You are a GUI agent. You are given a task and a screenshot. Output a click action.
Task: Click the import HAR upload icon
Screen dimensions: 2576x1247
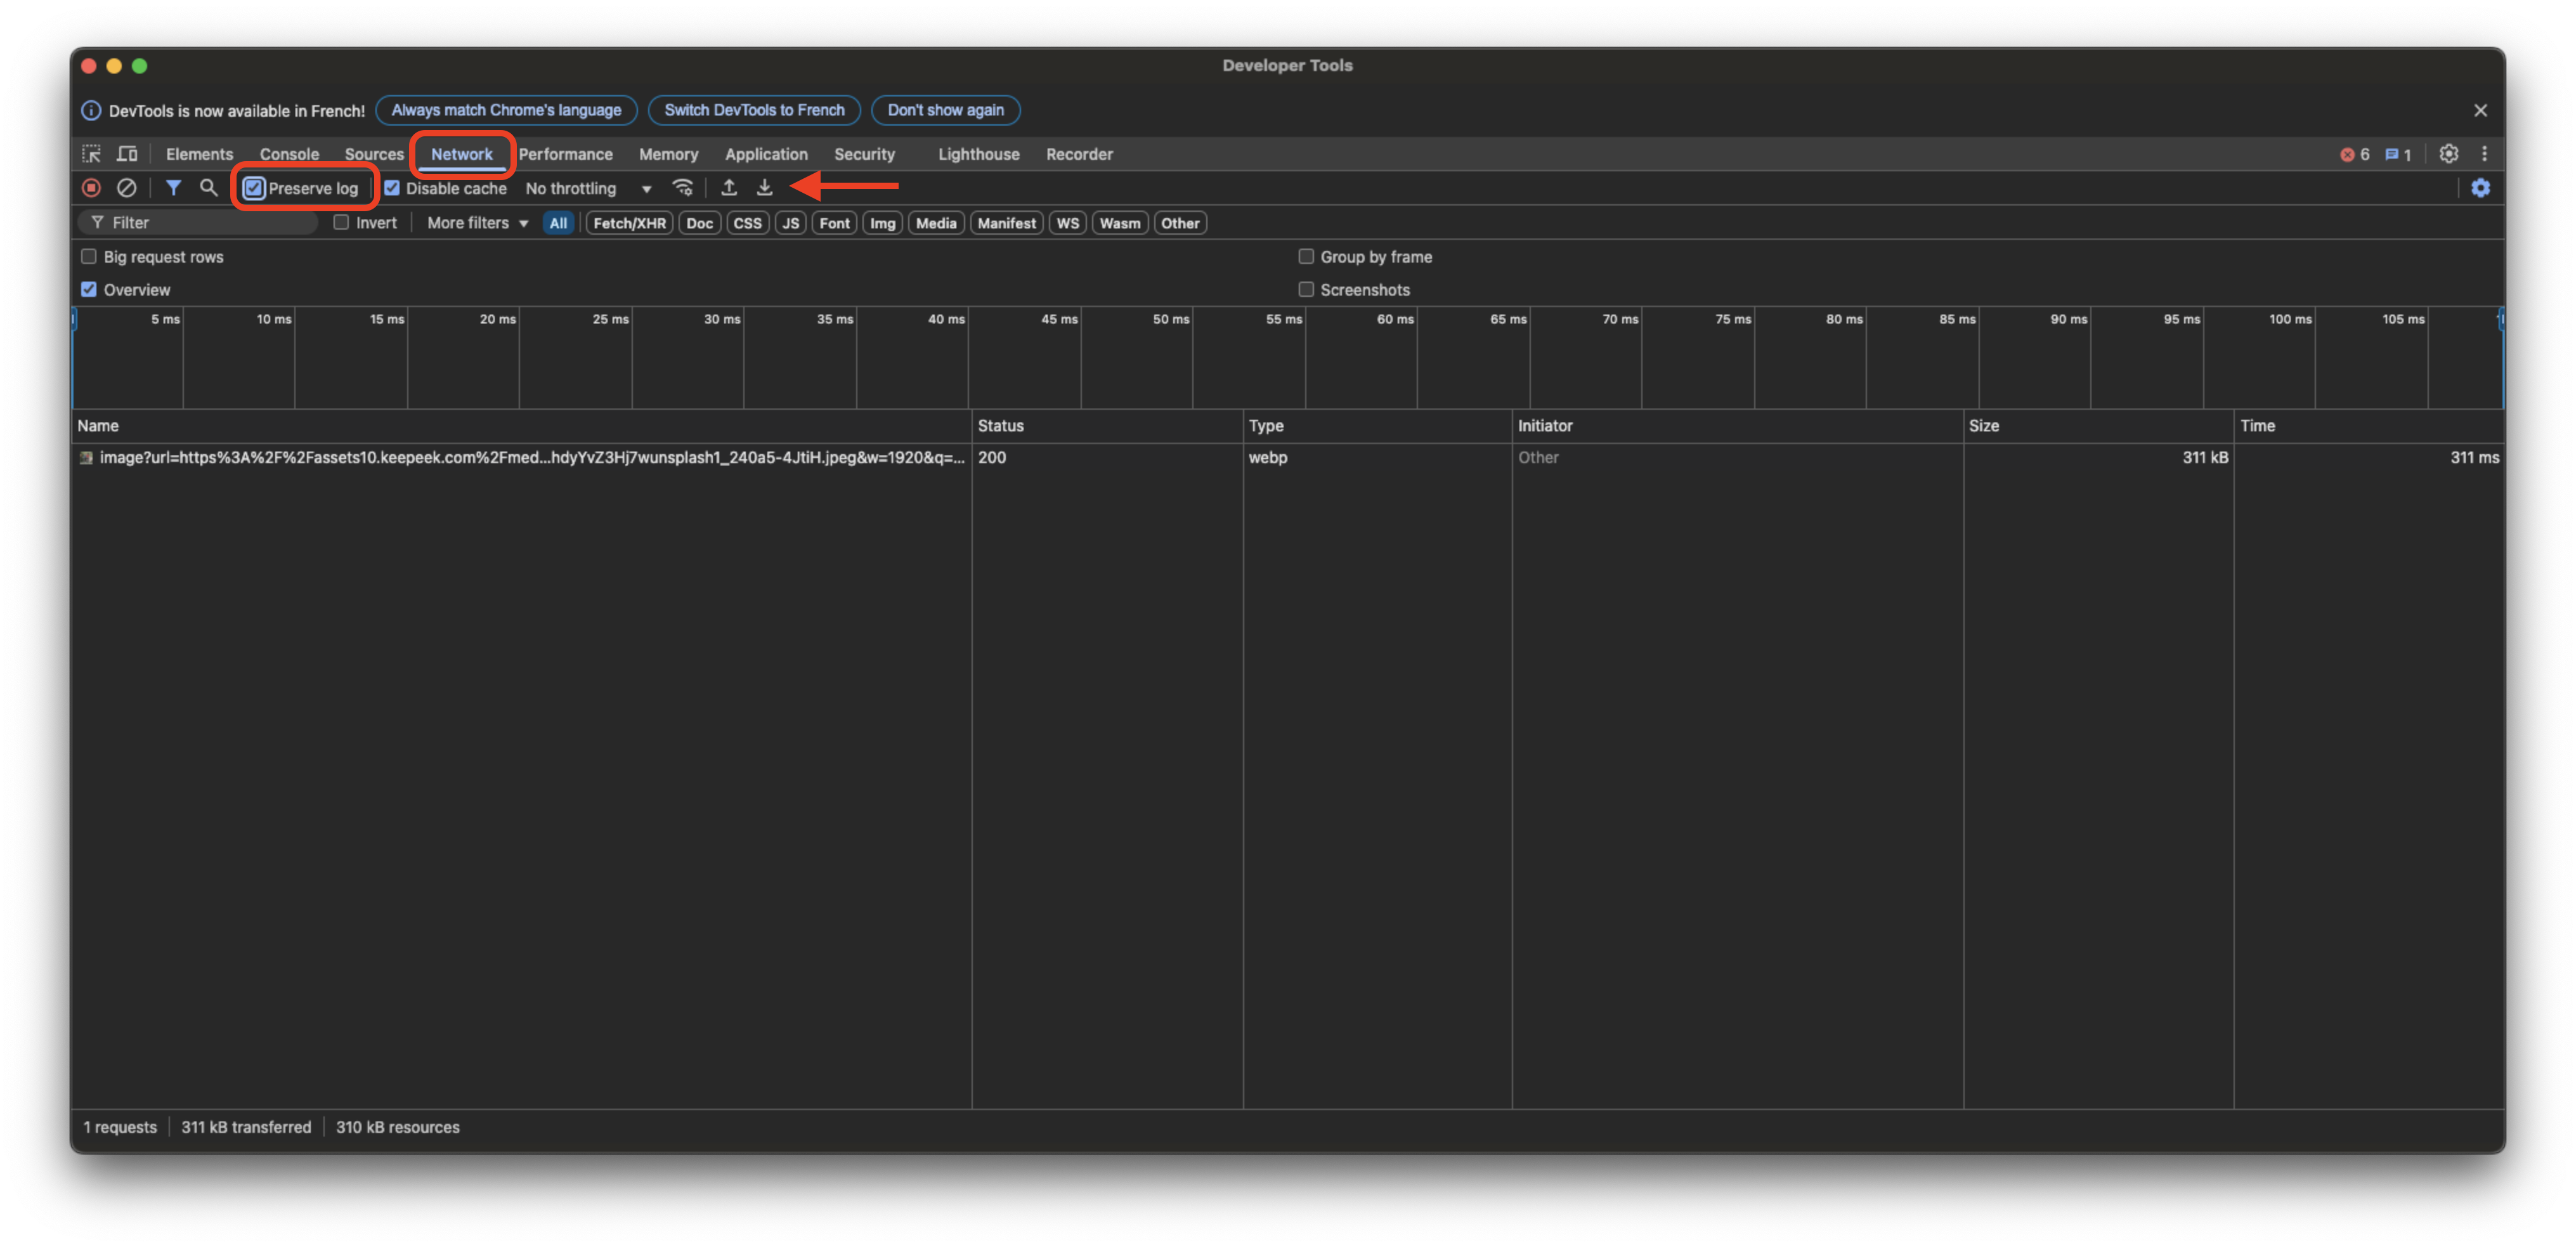pos(729,188)
